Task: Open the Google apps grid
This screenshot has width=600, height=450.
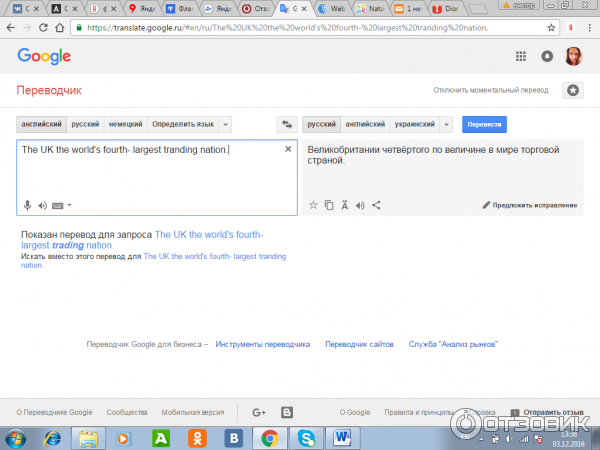Action: point(521,56)
